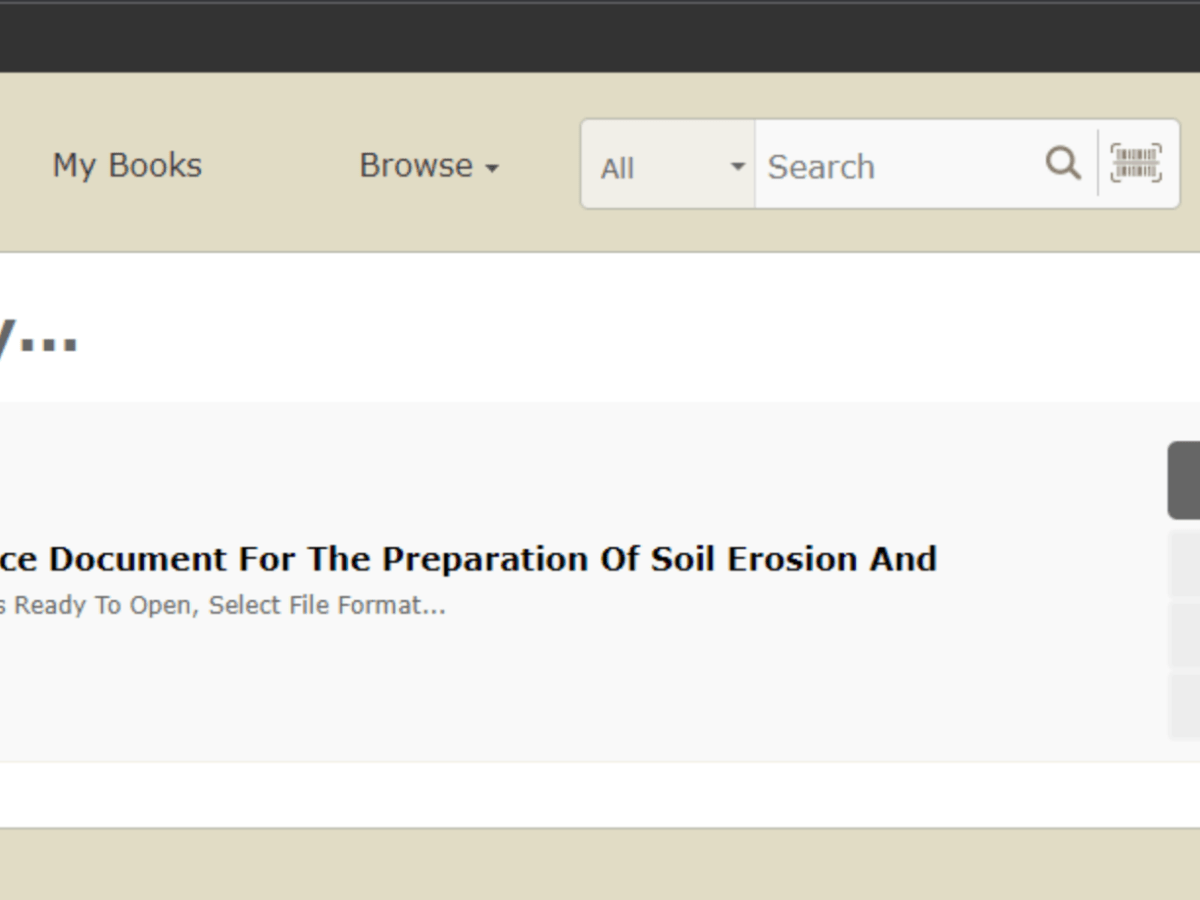
Task: Click the first light gray button below dark button
Action: point(1184,564)
